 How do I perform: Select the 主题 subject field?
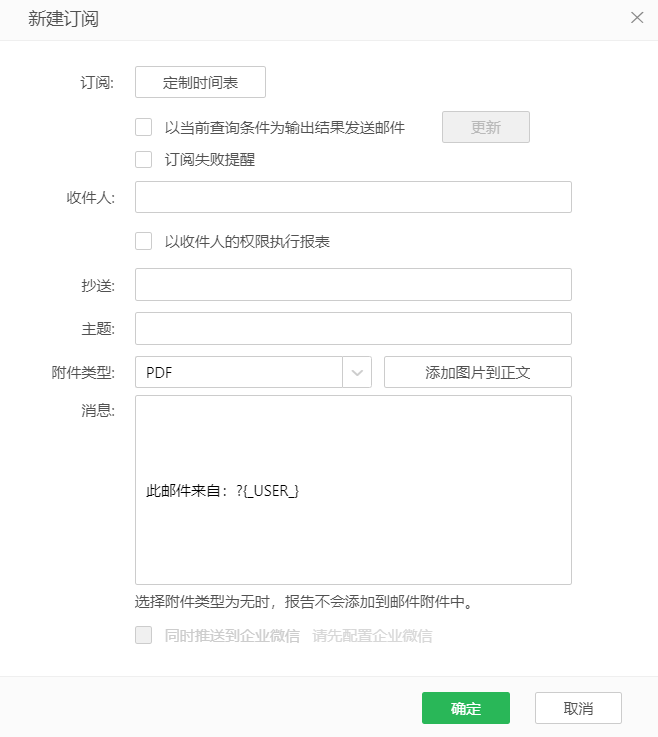pyautogui.click(x=353, y=329)
